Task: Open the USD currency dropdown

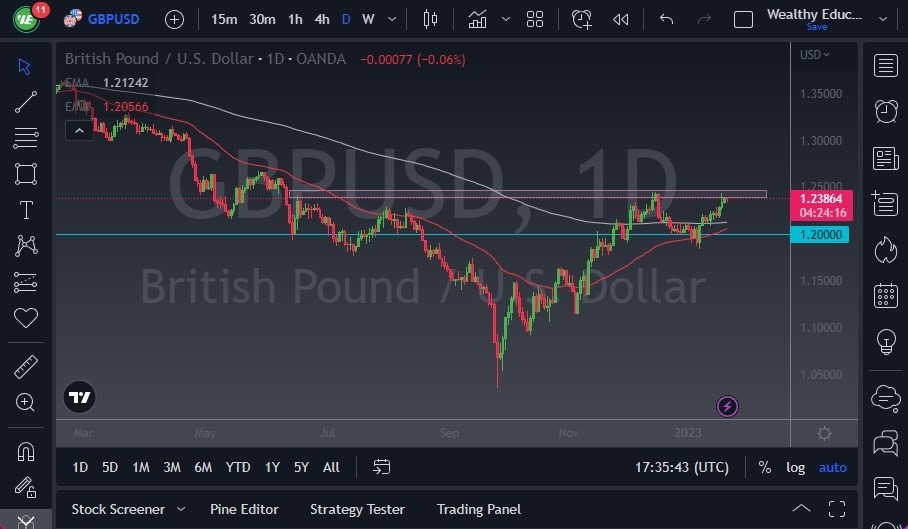Action: pyautogui.click(x=815, y=54)
